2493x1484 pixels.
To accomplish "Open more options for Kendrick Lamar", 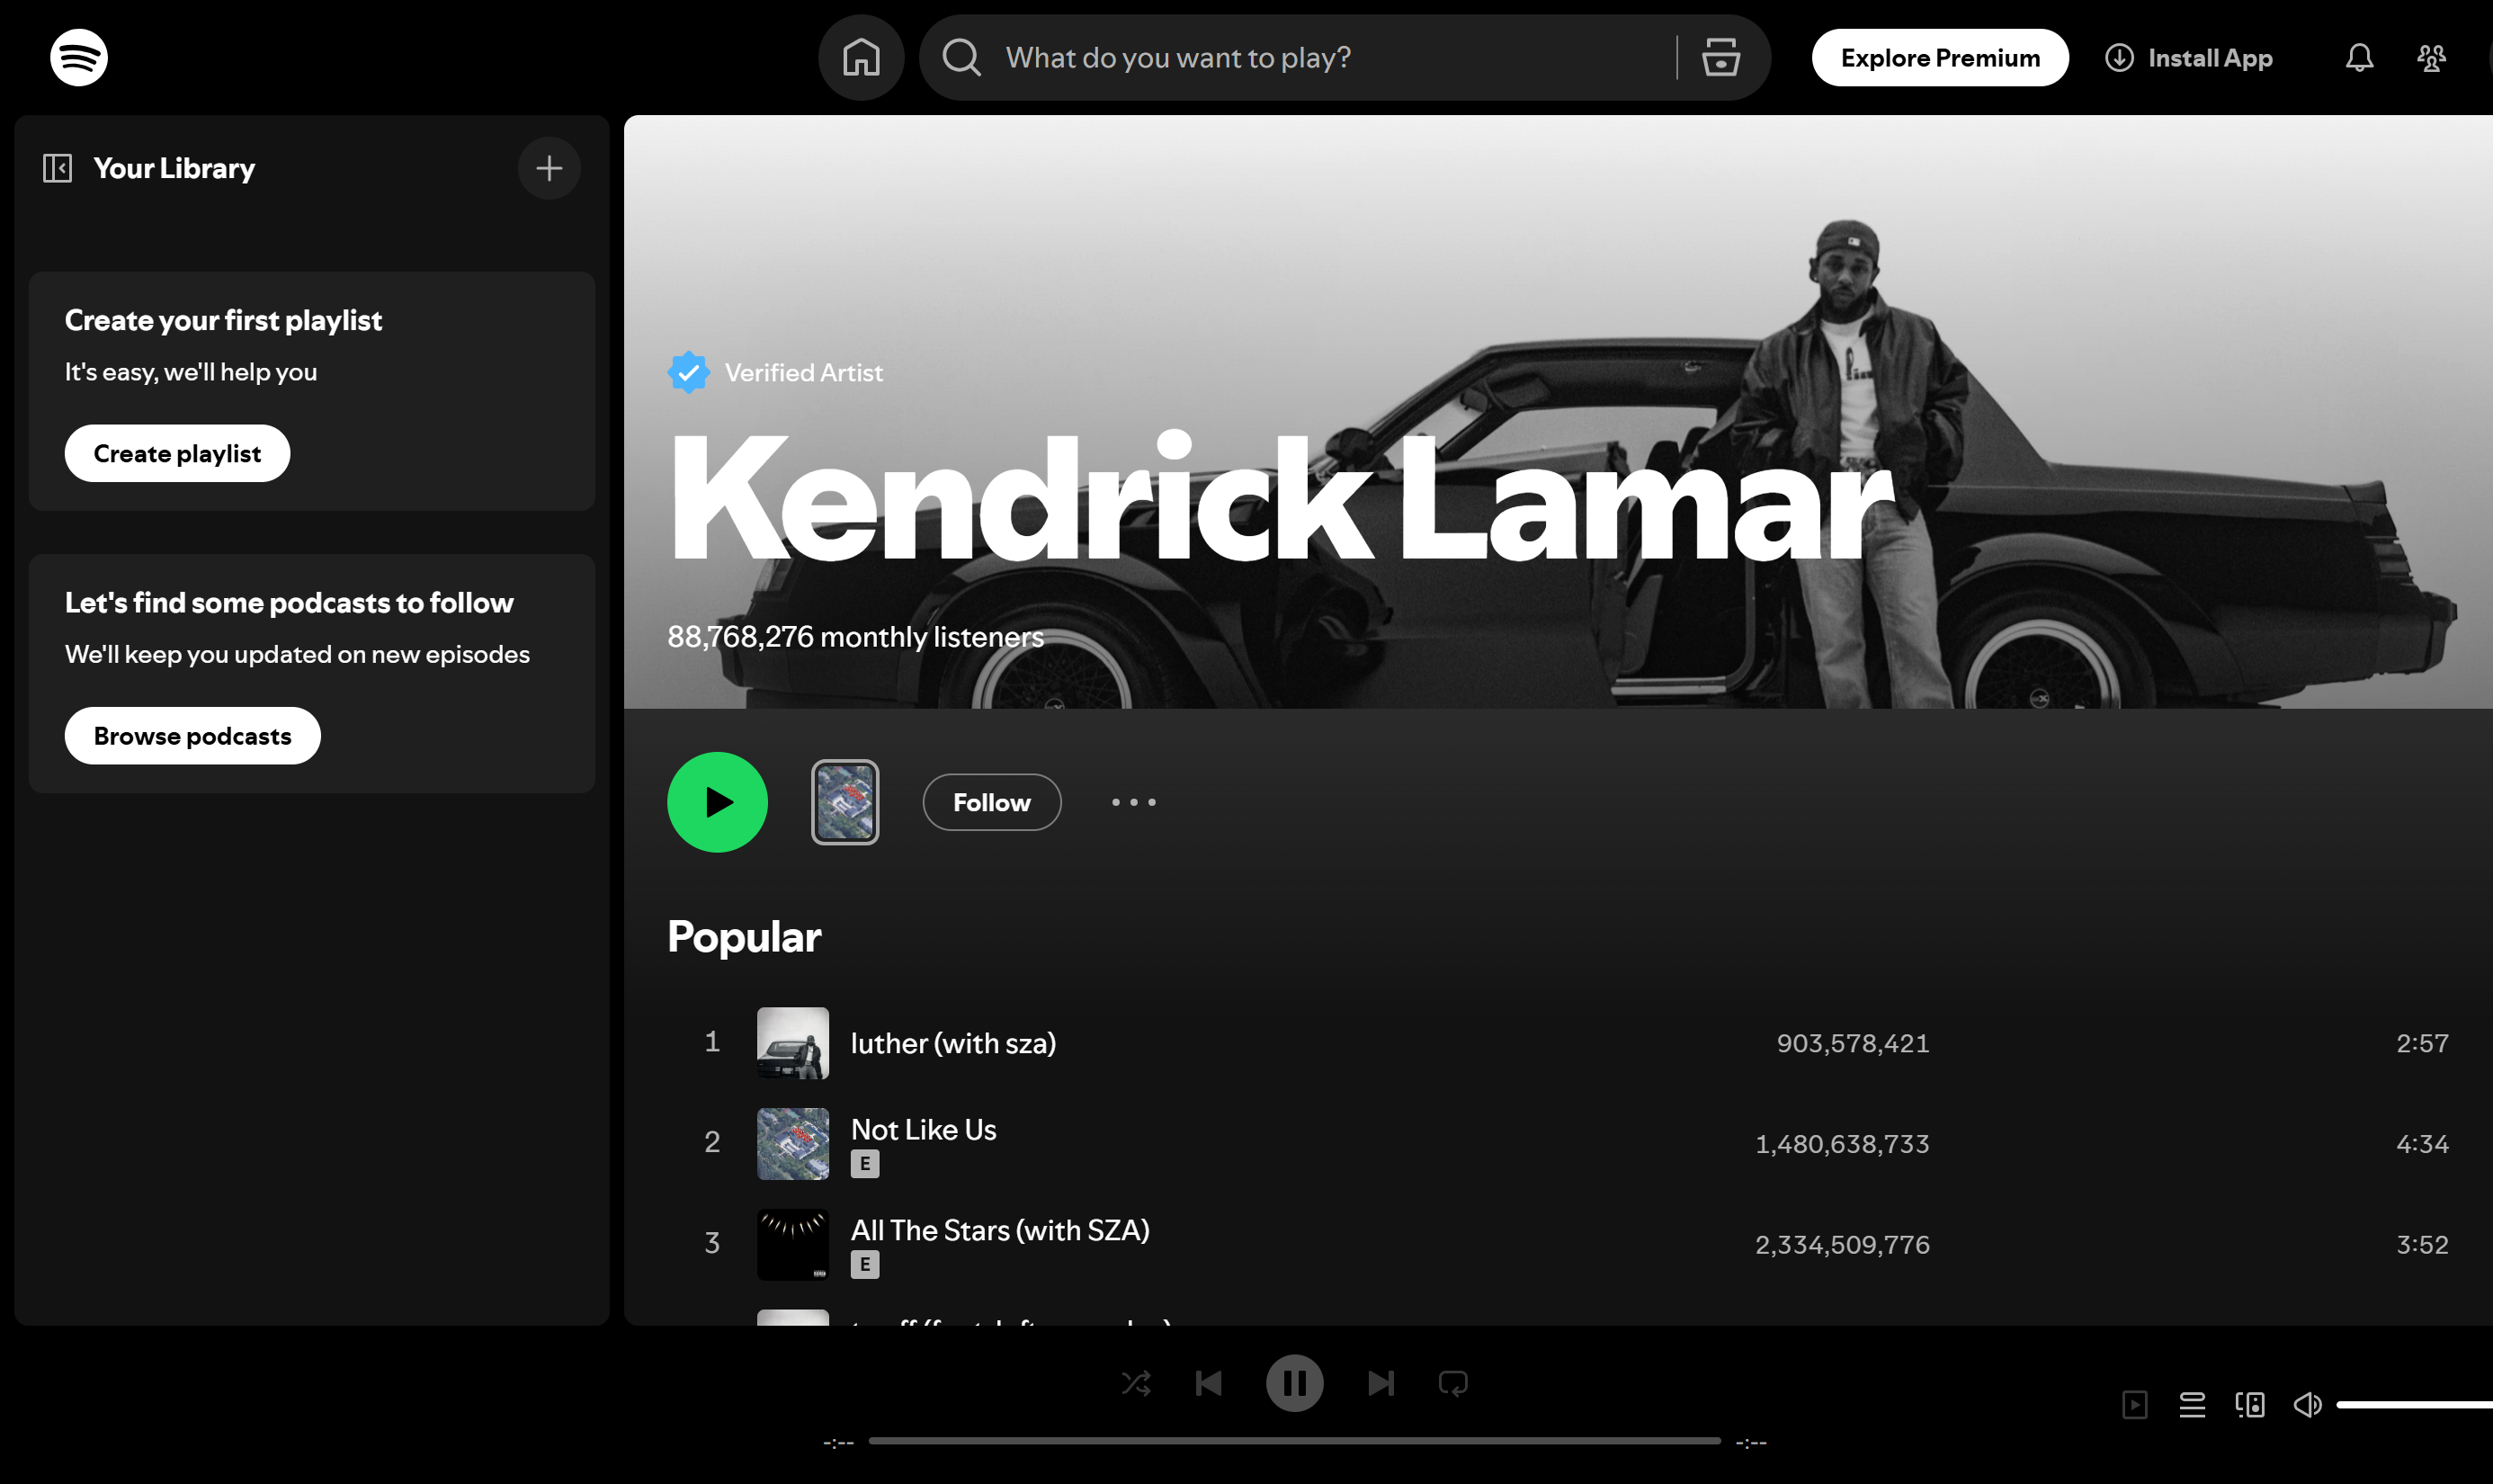I will pyautogui.click(x=1133, y=802).
